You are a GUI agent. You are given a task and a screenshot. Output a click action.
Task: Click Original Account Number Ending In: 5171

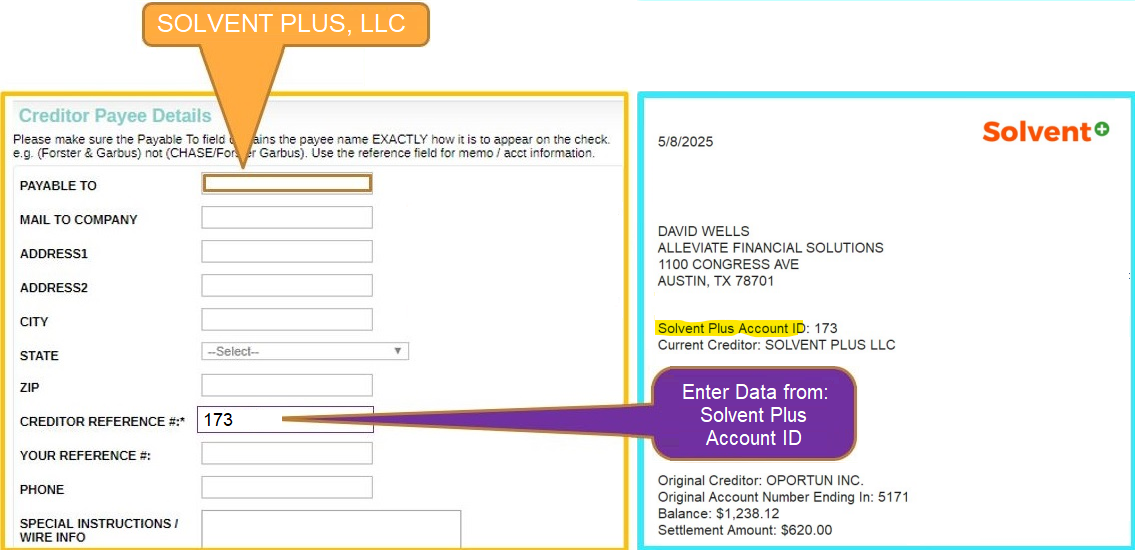[783, 497]
